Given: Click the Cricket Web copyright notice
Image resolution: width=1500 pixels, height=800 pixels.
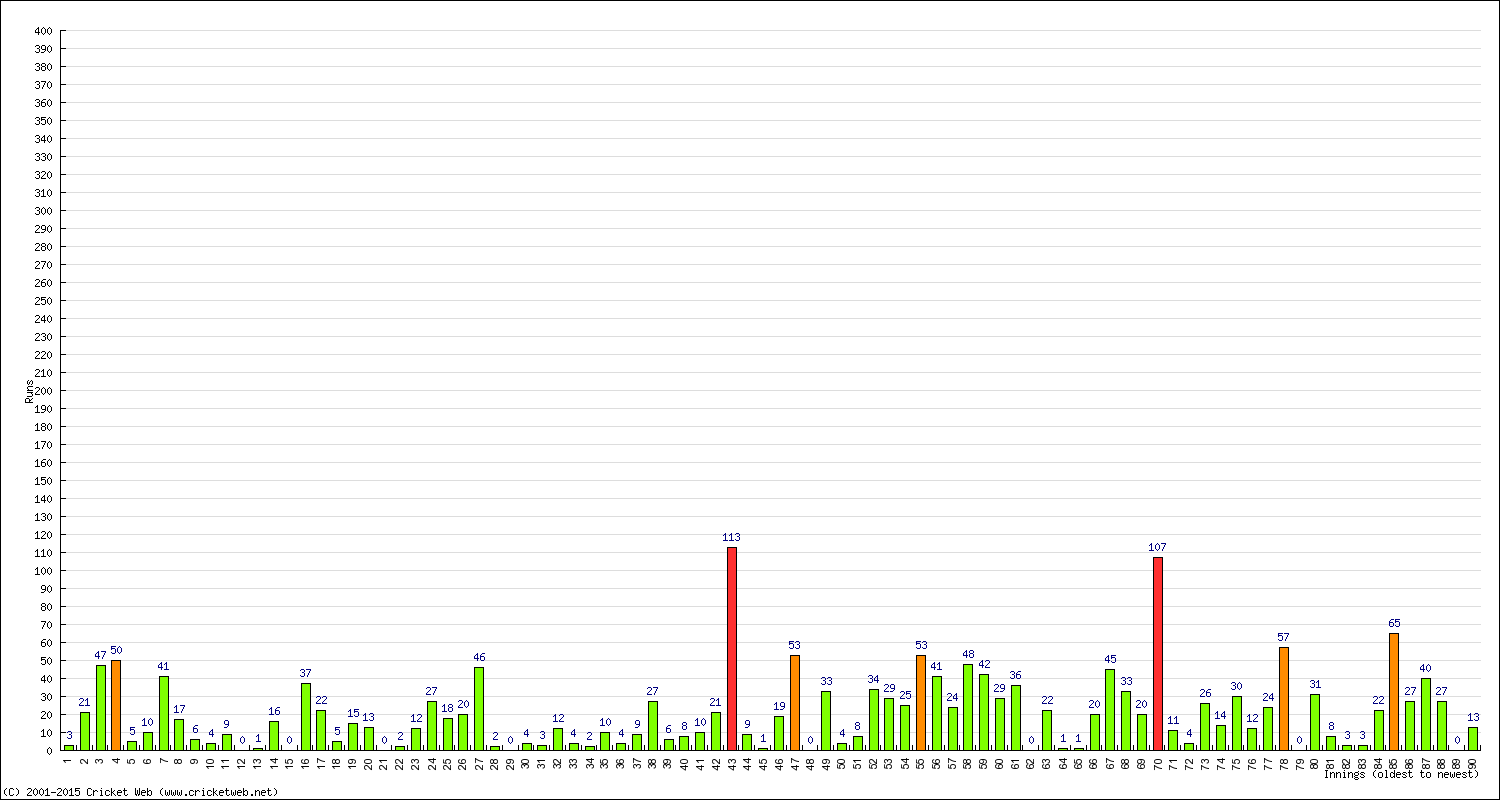Looking at the screenshot, I should coord(140,792).
